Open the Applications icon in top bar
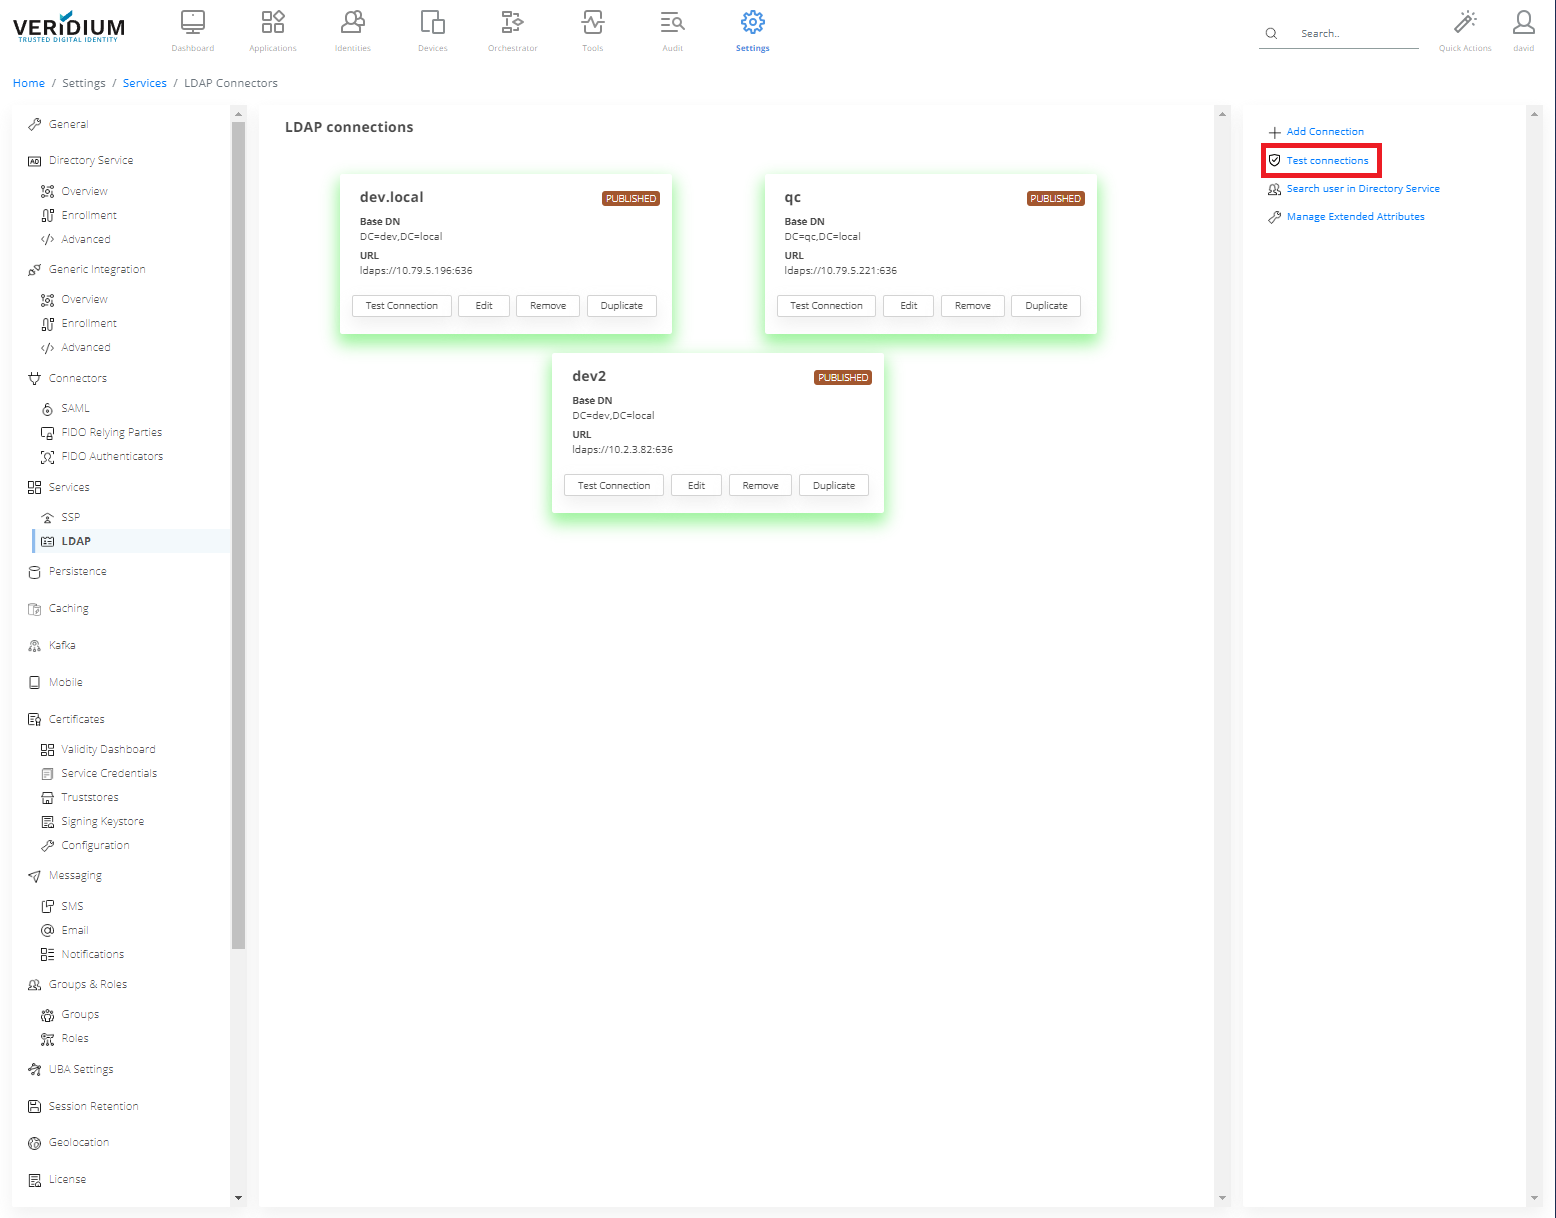This screenshot has height=1218, width=1556. coord(272,23)
